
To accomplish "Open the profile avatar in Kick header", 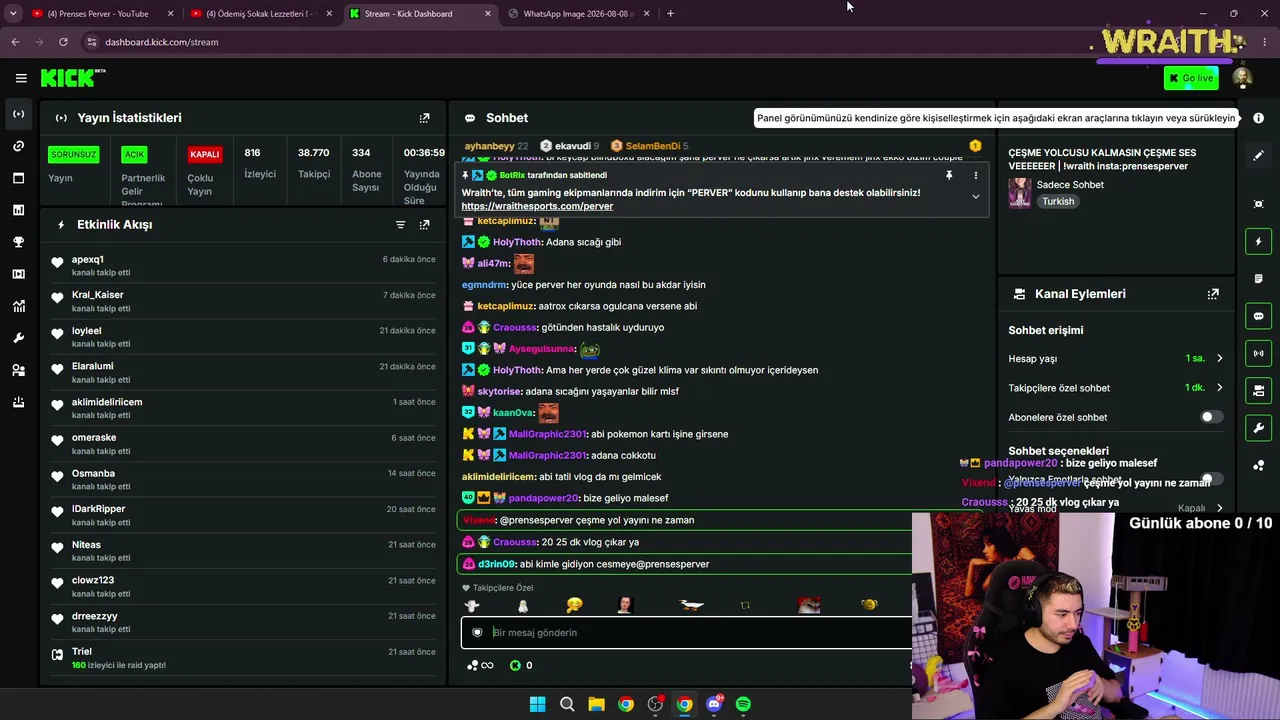I will pos(1242,78).
